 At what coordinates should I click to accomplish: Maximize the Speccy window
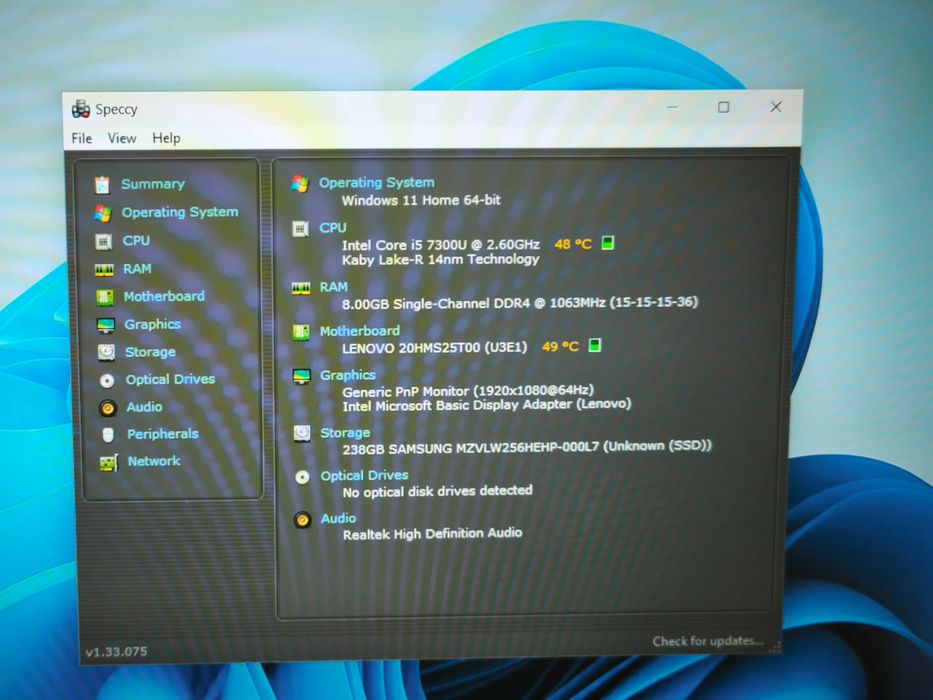(724, 107)
